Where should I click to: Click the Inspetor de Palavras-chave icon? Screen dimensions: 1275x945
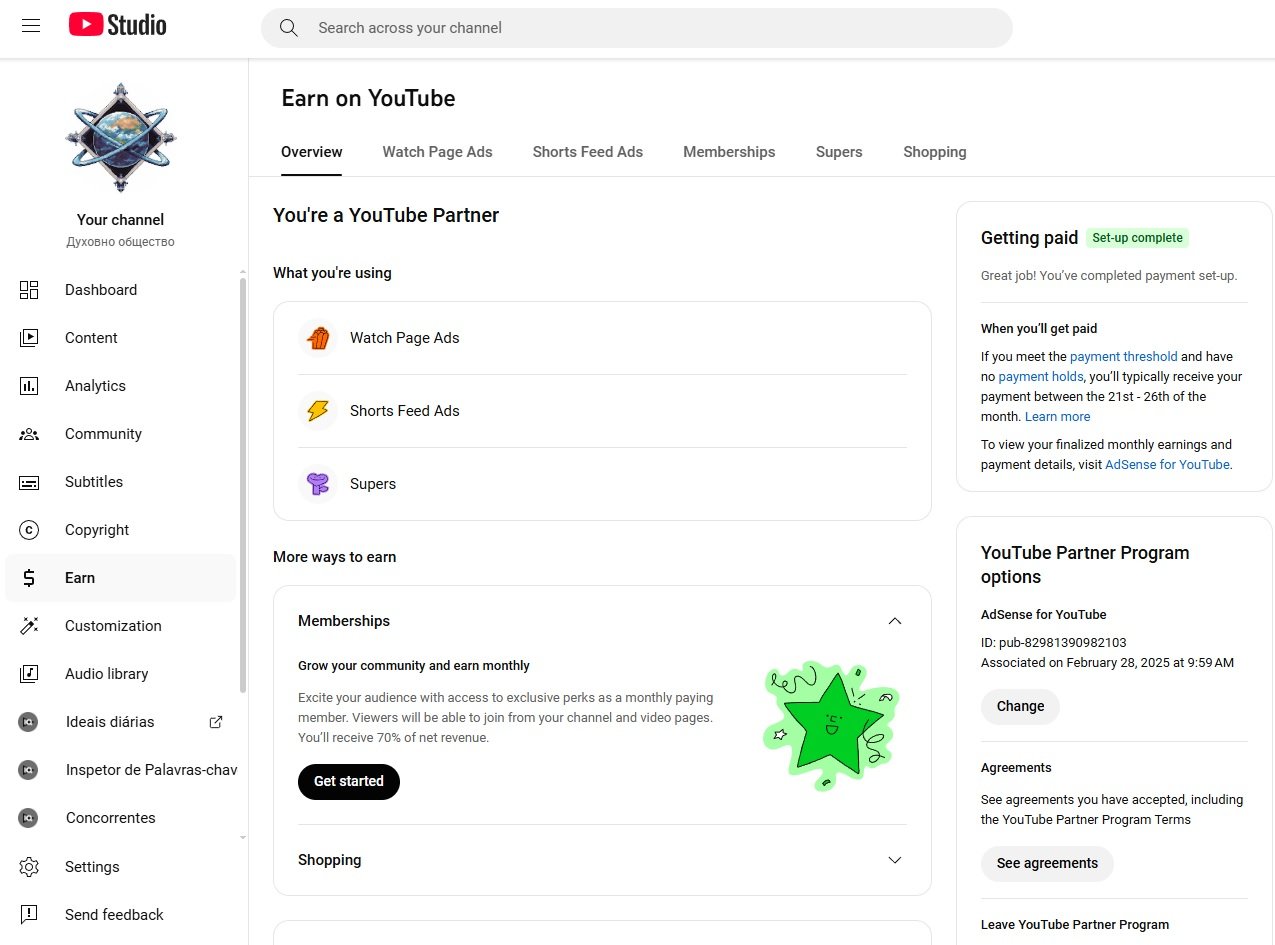coord(28,770)
